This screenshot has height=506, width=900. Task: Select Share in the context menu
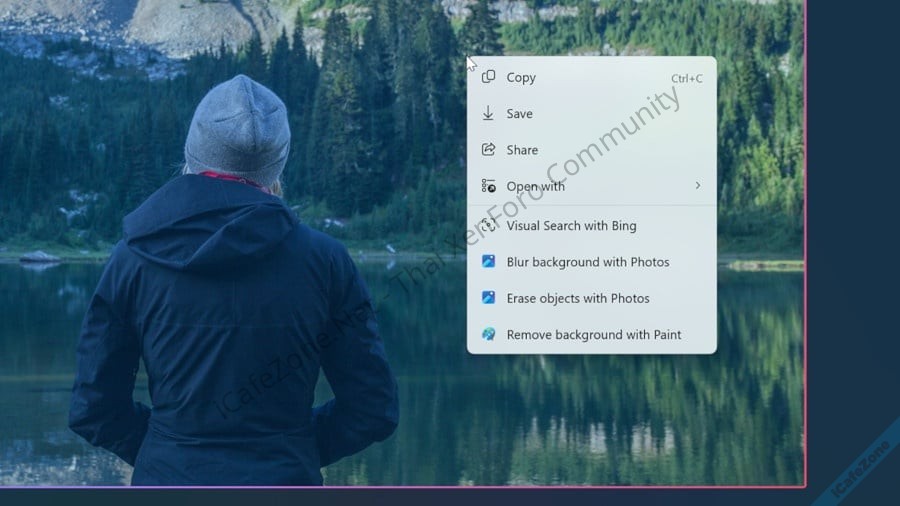522,150
